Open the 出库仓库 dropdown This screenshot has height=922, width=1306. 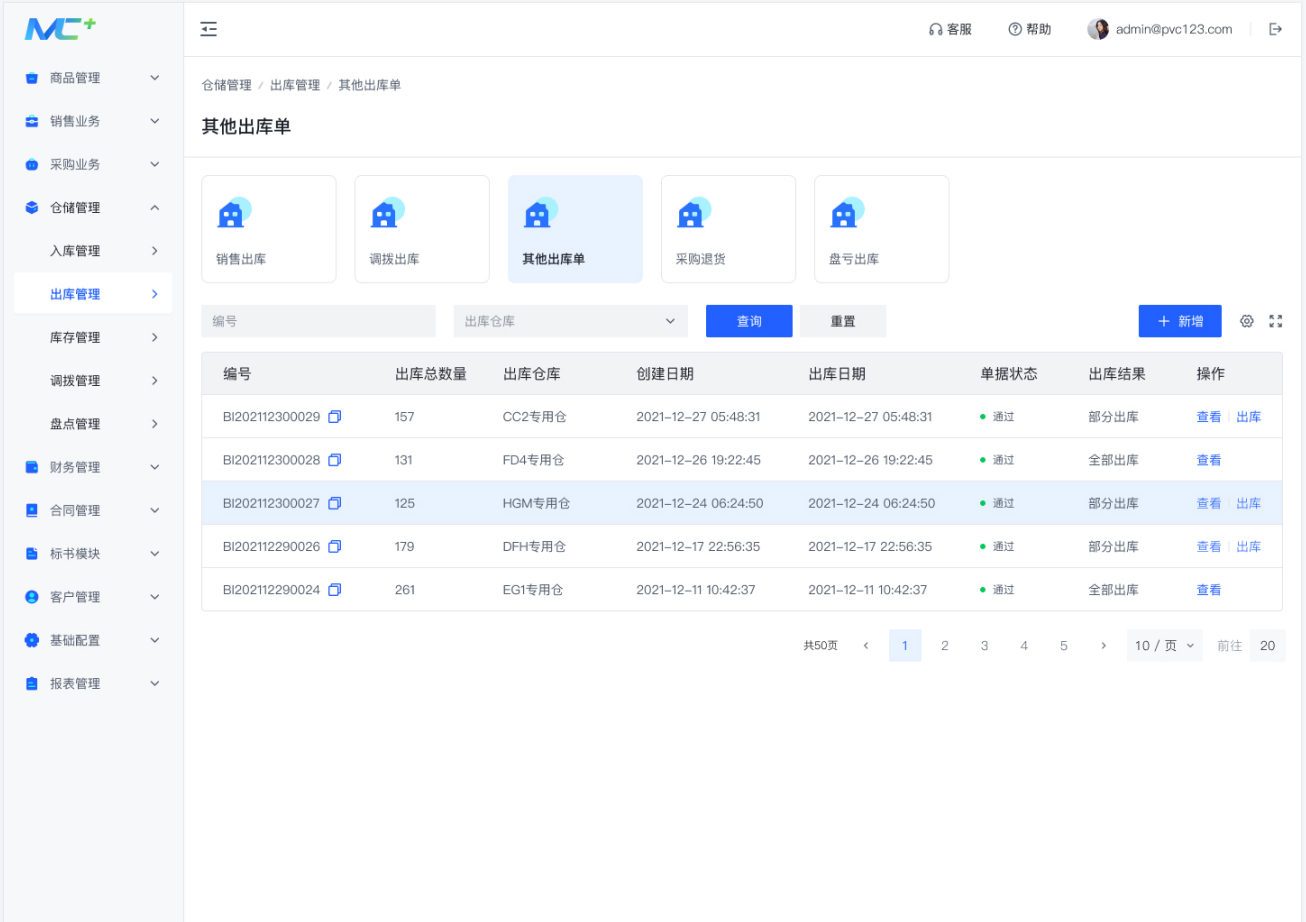(571, 321)
